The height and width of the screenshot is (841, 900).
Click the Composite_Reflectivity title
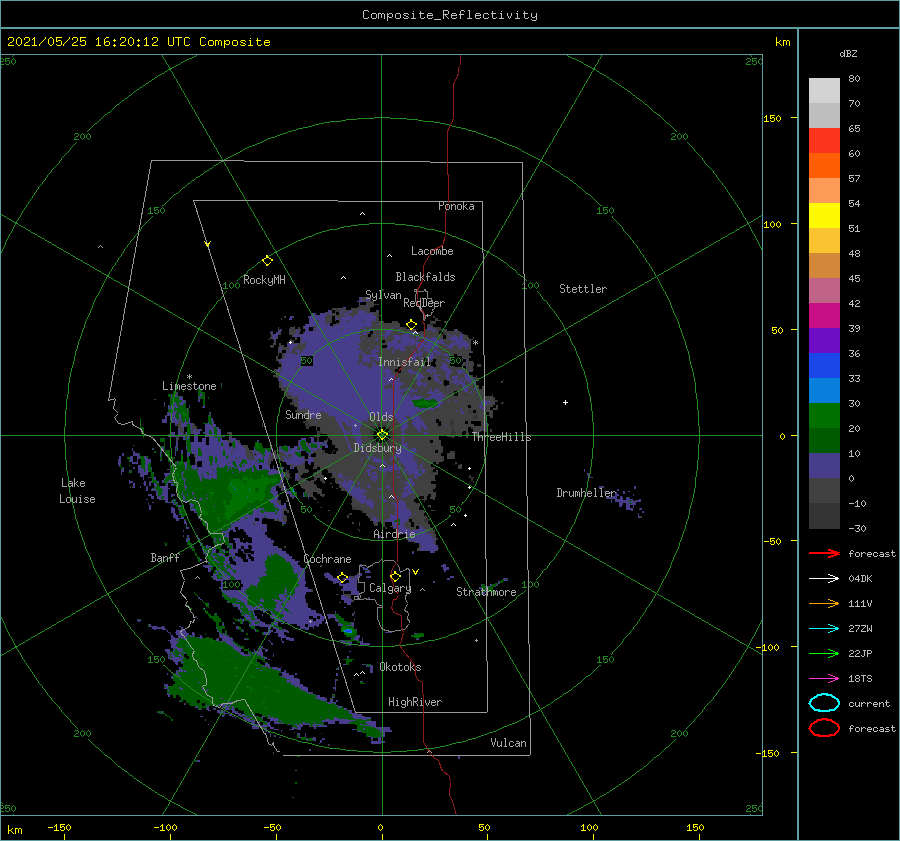pos(450,15)
